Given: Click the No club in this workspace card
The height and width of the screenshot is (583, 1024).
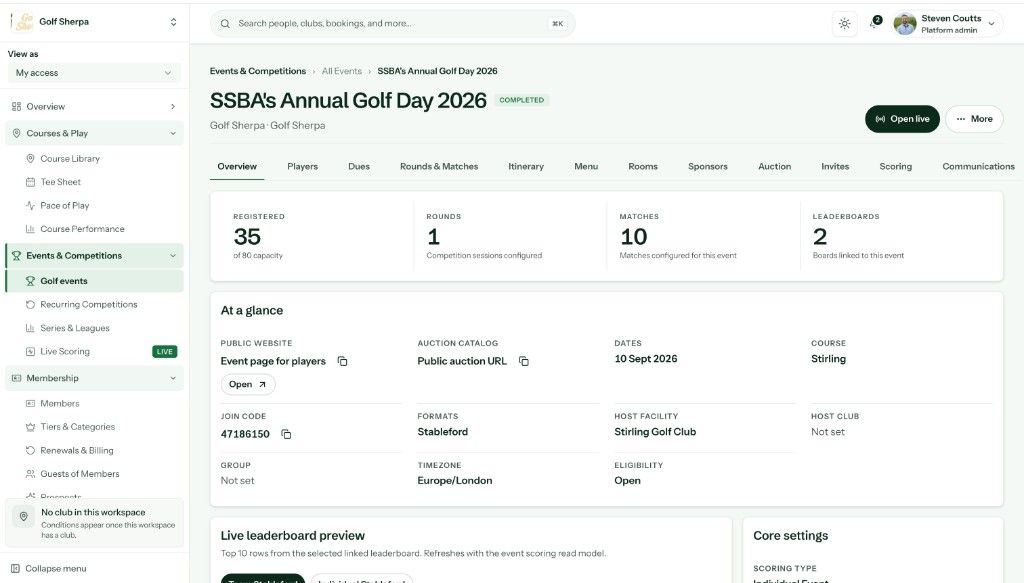Looking at the screenshot, I should pyautogui.click(x=94, y=522).
